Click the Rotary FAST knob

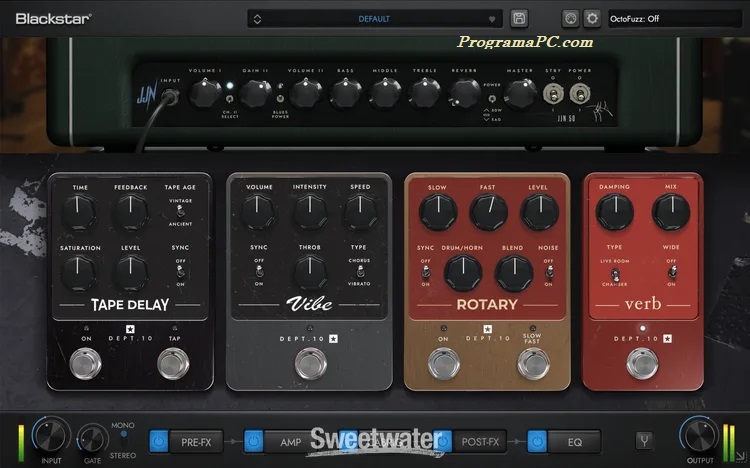click(488, 212)
